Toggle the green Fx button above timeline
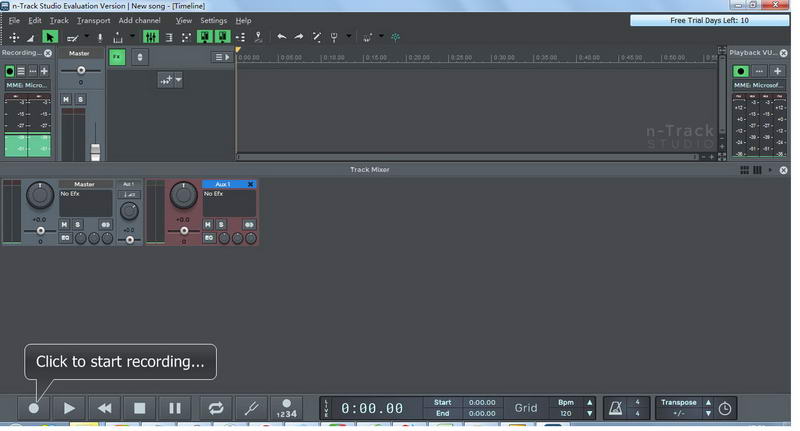Viewport: 800px width, 431px height. [117, 57]
